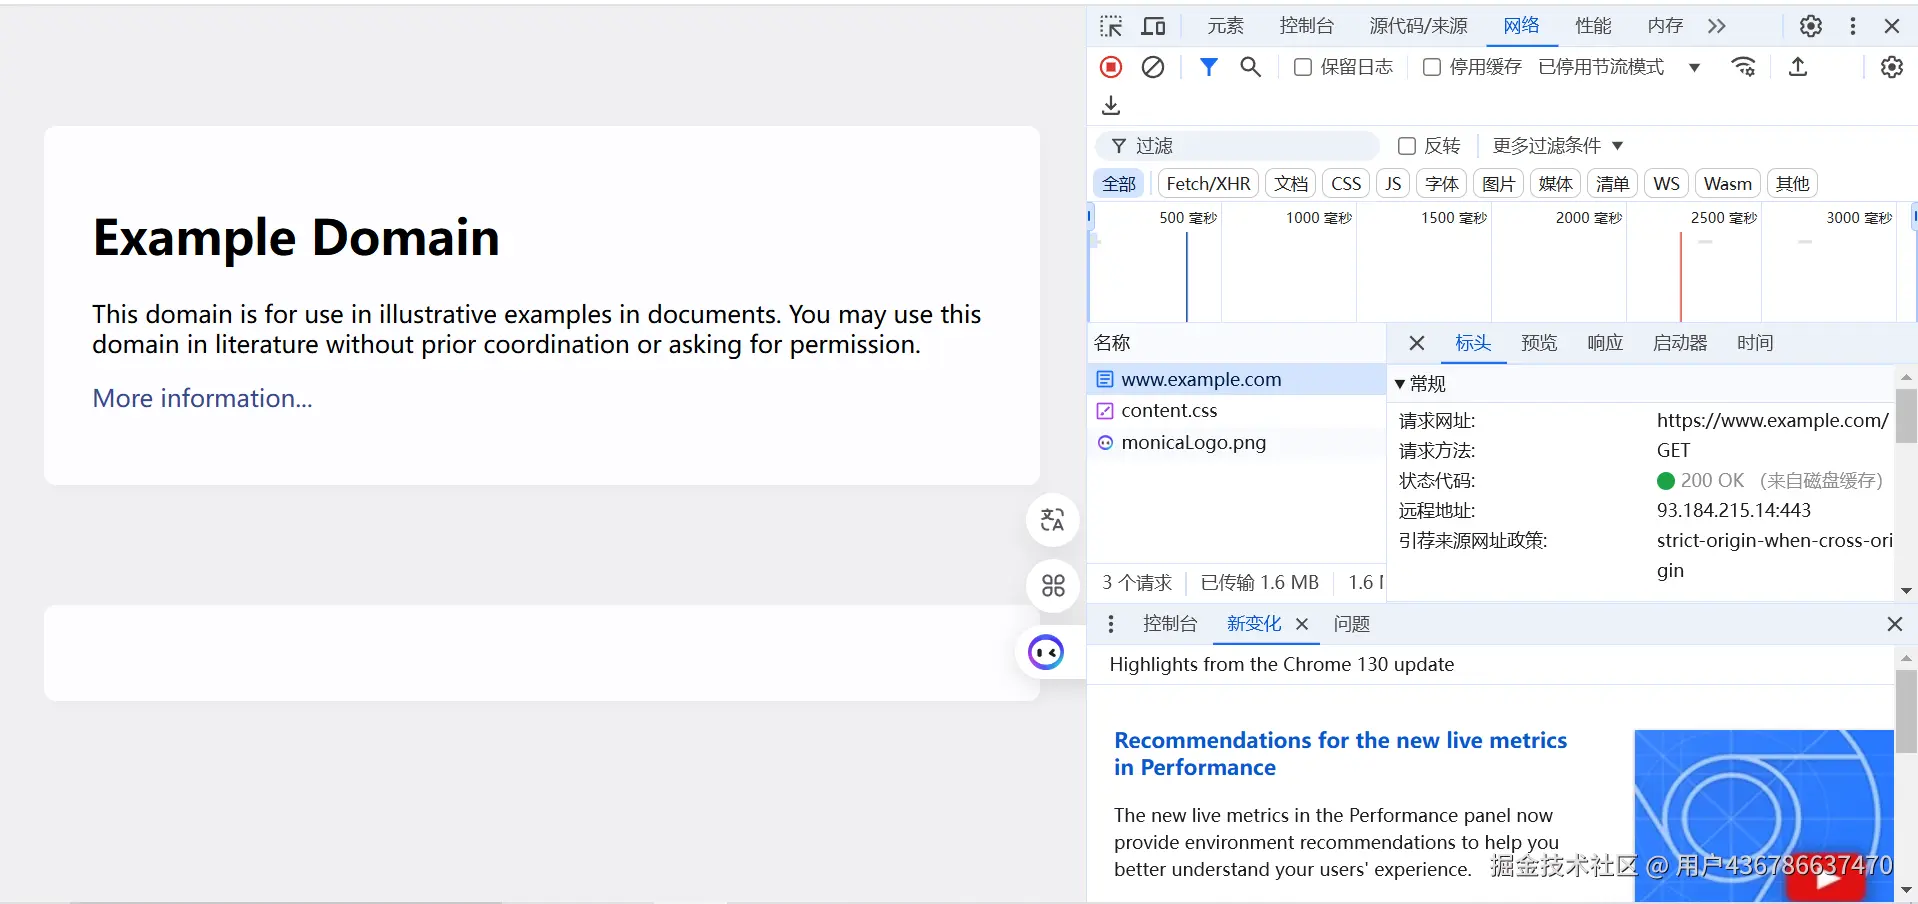The width and height of the screenshot is (1918, 904).
Task: Enable the 停用缓存 checkbox
Action: (x=1432, y=67)
